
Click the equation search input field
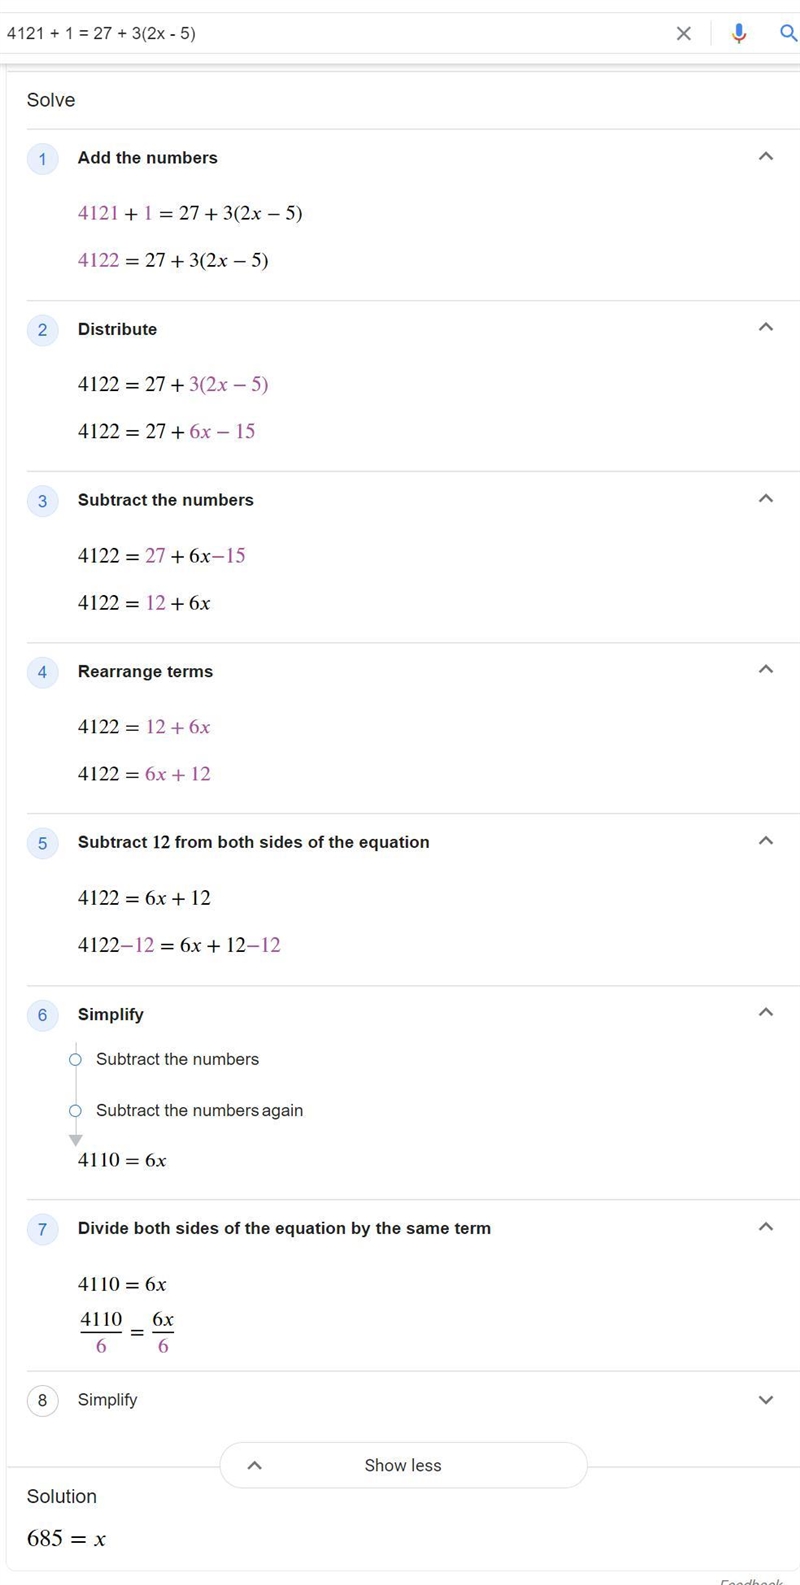tap(335, 34)
